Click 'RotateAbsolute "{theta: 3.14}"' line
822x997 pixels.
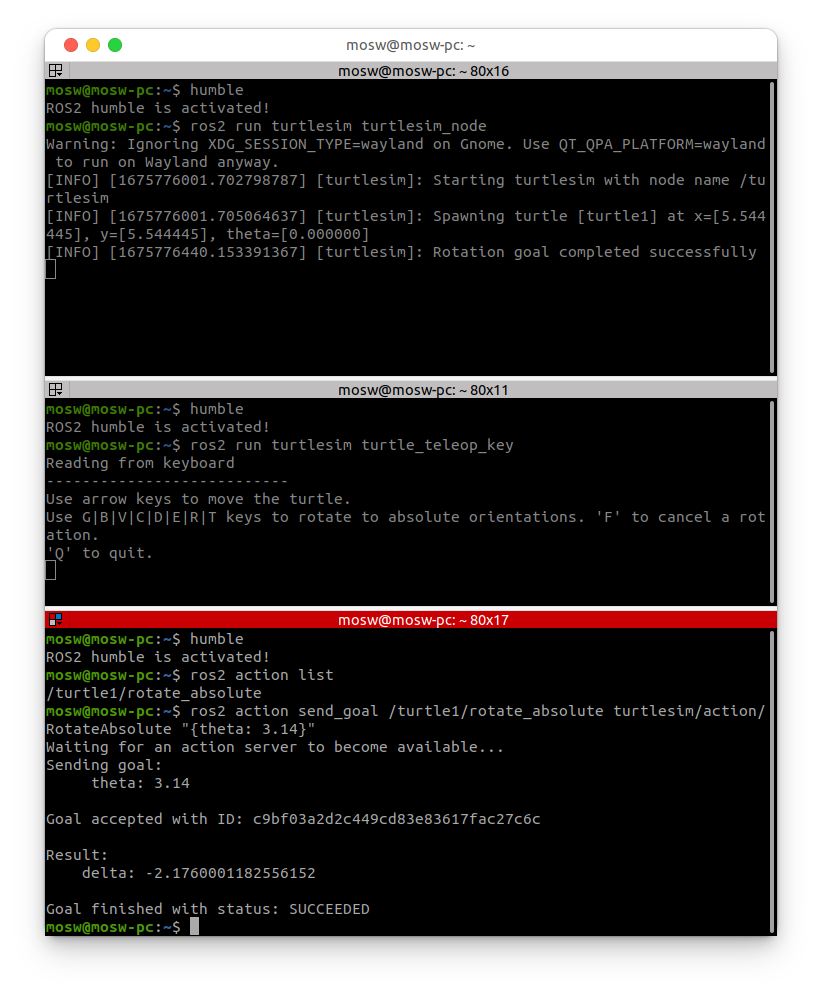pyautogui.click(x=181, y=729)
